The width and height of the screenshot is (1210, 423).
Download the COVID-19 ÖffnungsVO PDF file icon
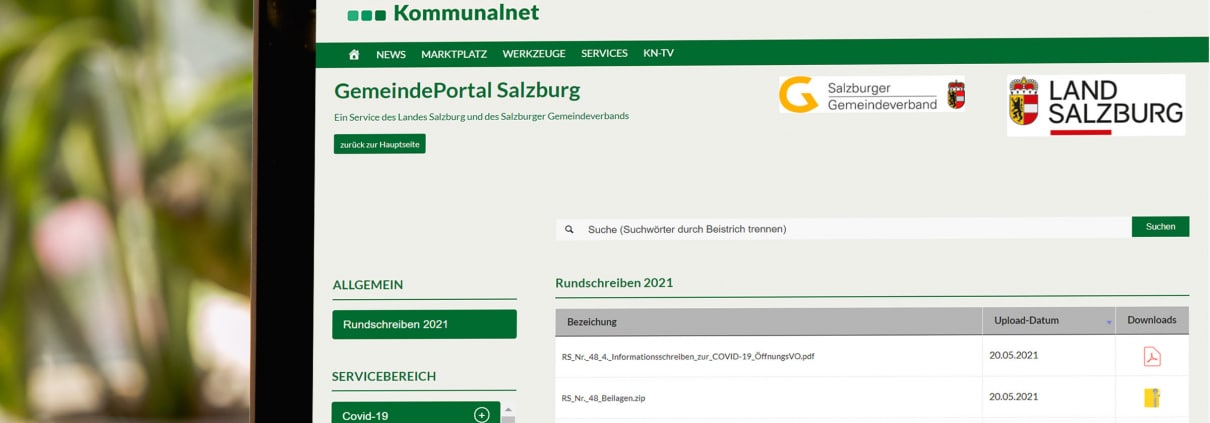(1151, 356)
